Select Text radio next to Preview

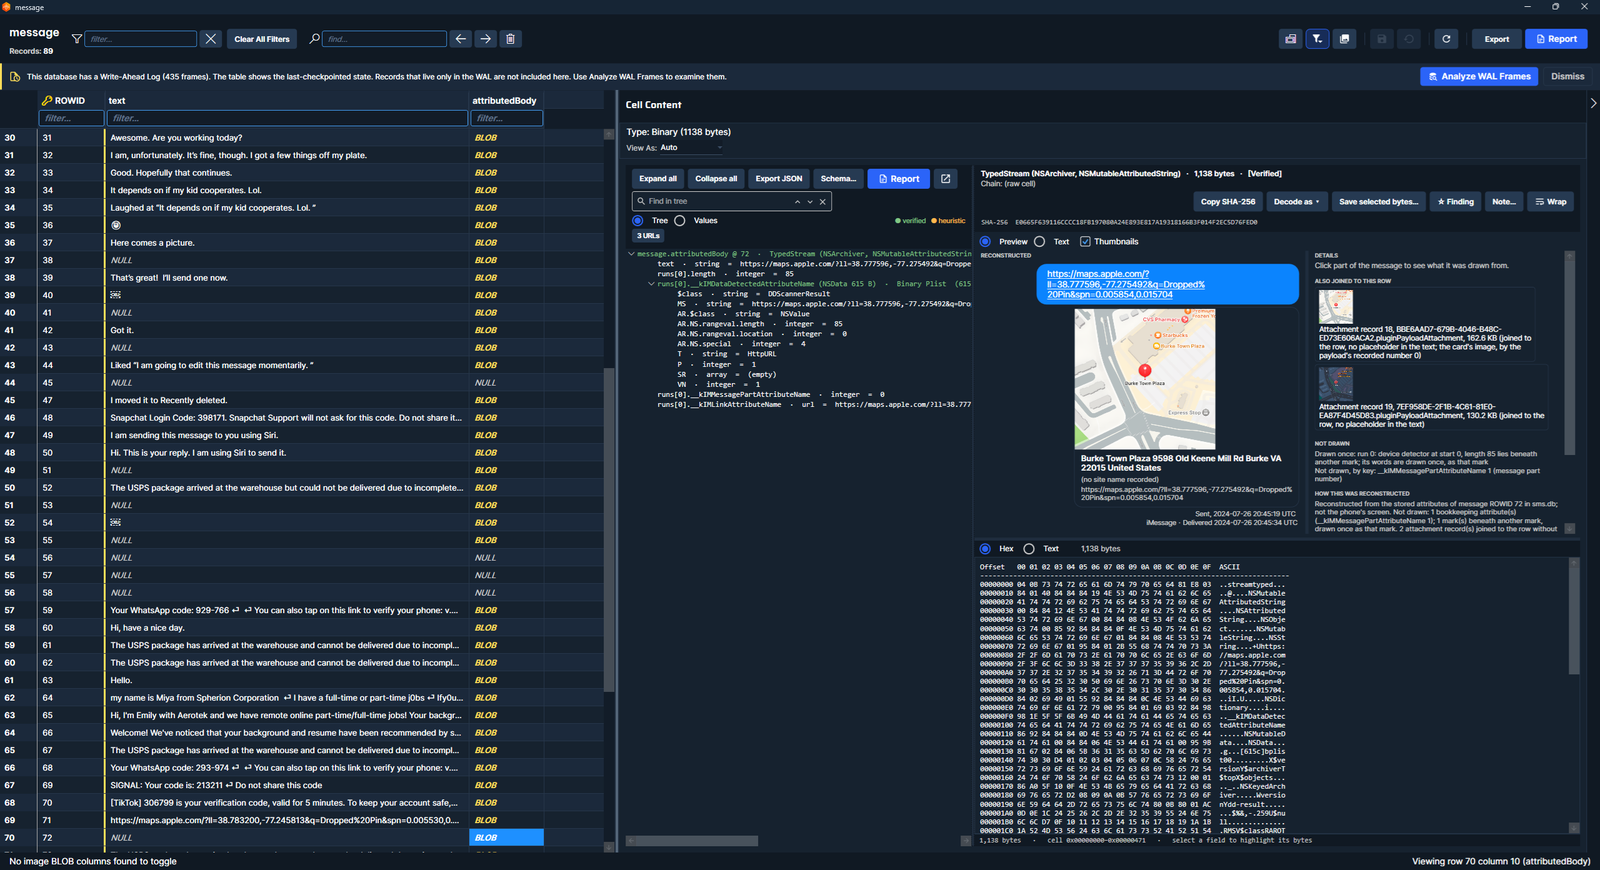pos(1040,242)
